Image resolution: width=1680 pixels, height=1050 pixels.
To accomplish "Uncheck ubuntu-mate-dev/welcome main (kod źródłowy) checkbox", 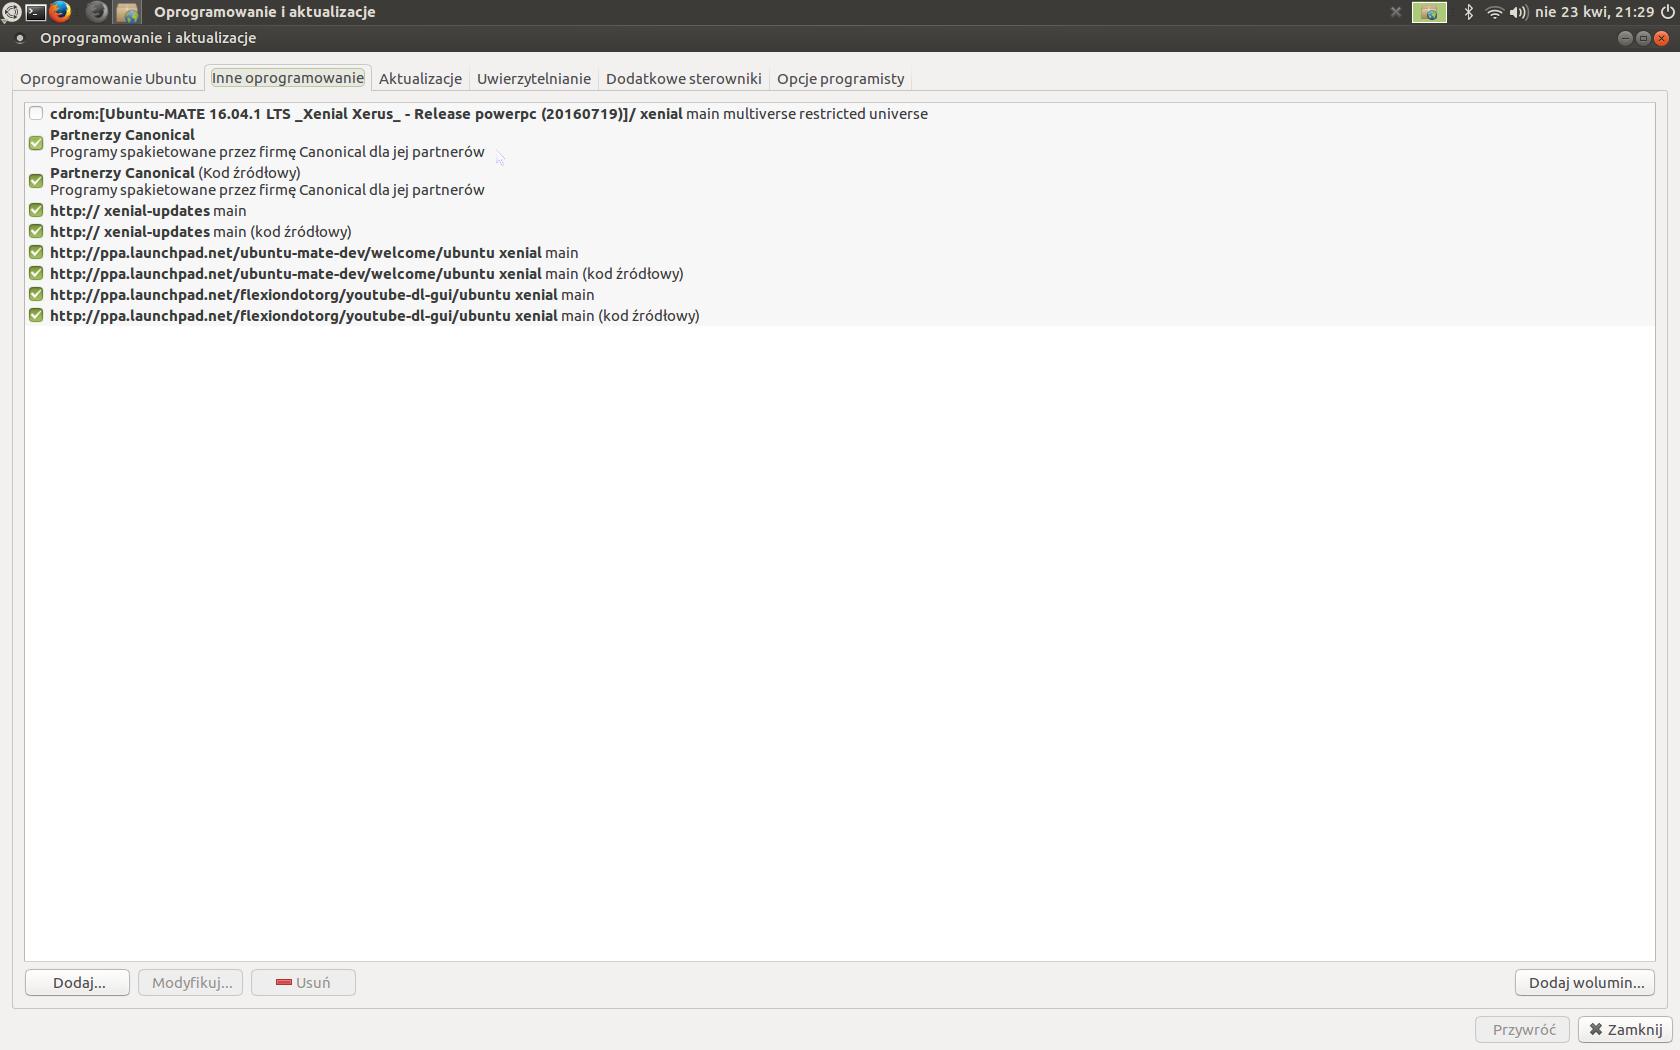I will 36,273.
